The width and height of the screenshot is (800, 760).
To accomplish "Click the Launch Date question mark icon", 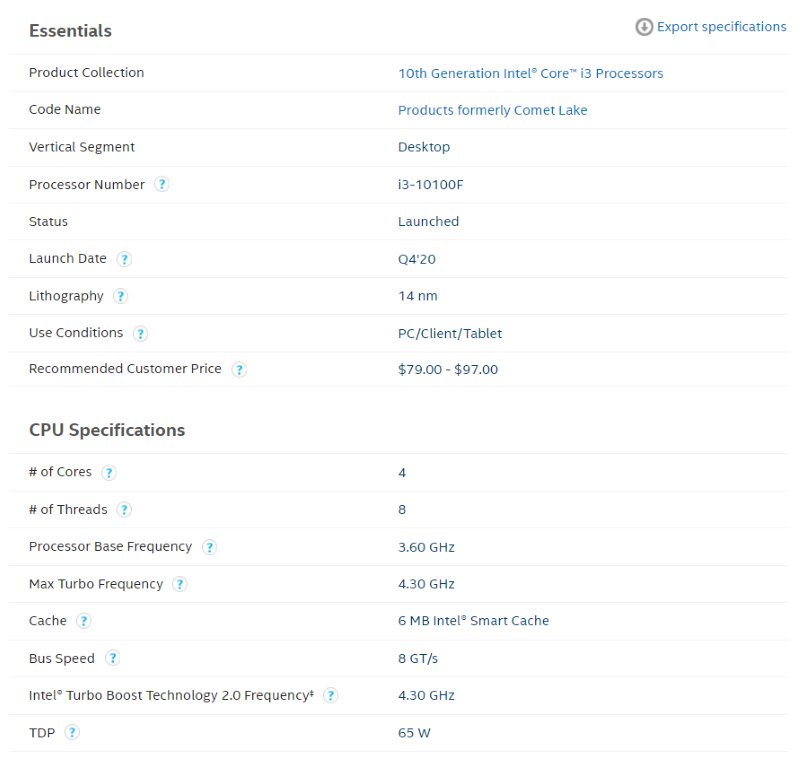I will (x=124, y=259).
